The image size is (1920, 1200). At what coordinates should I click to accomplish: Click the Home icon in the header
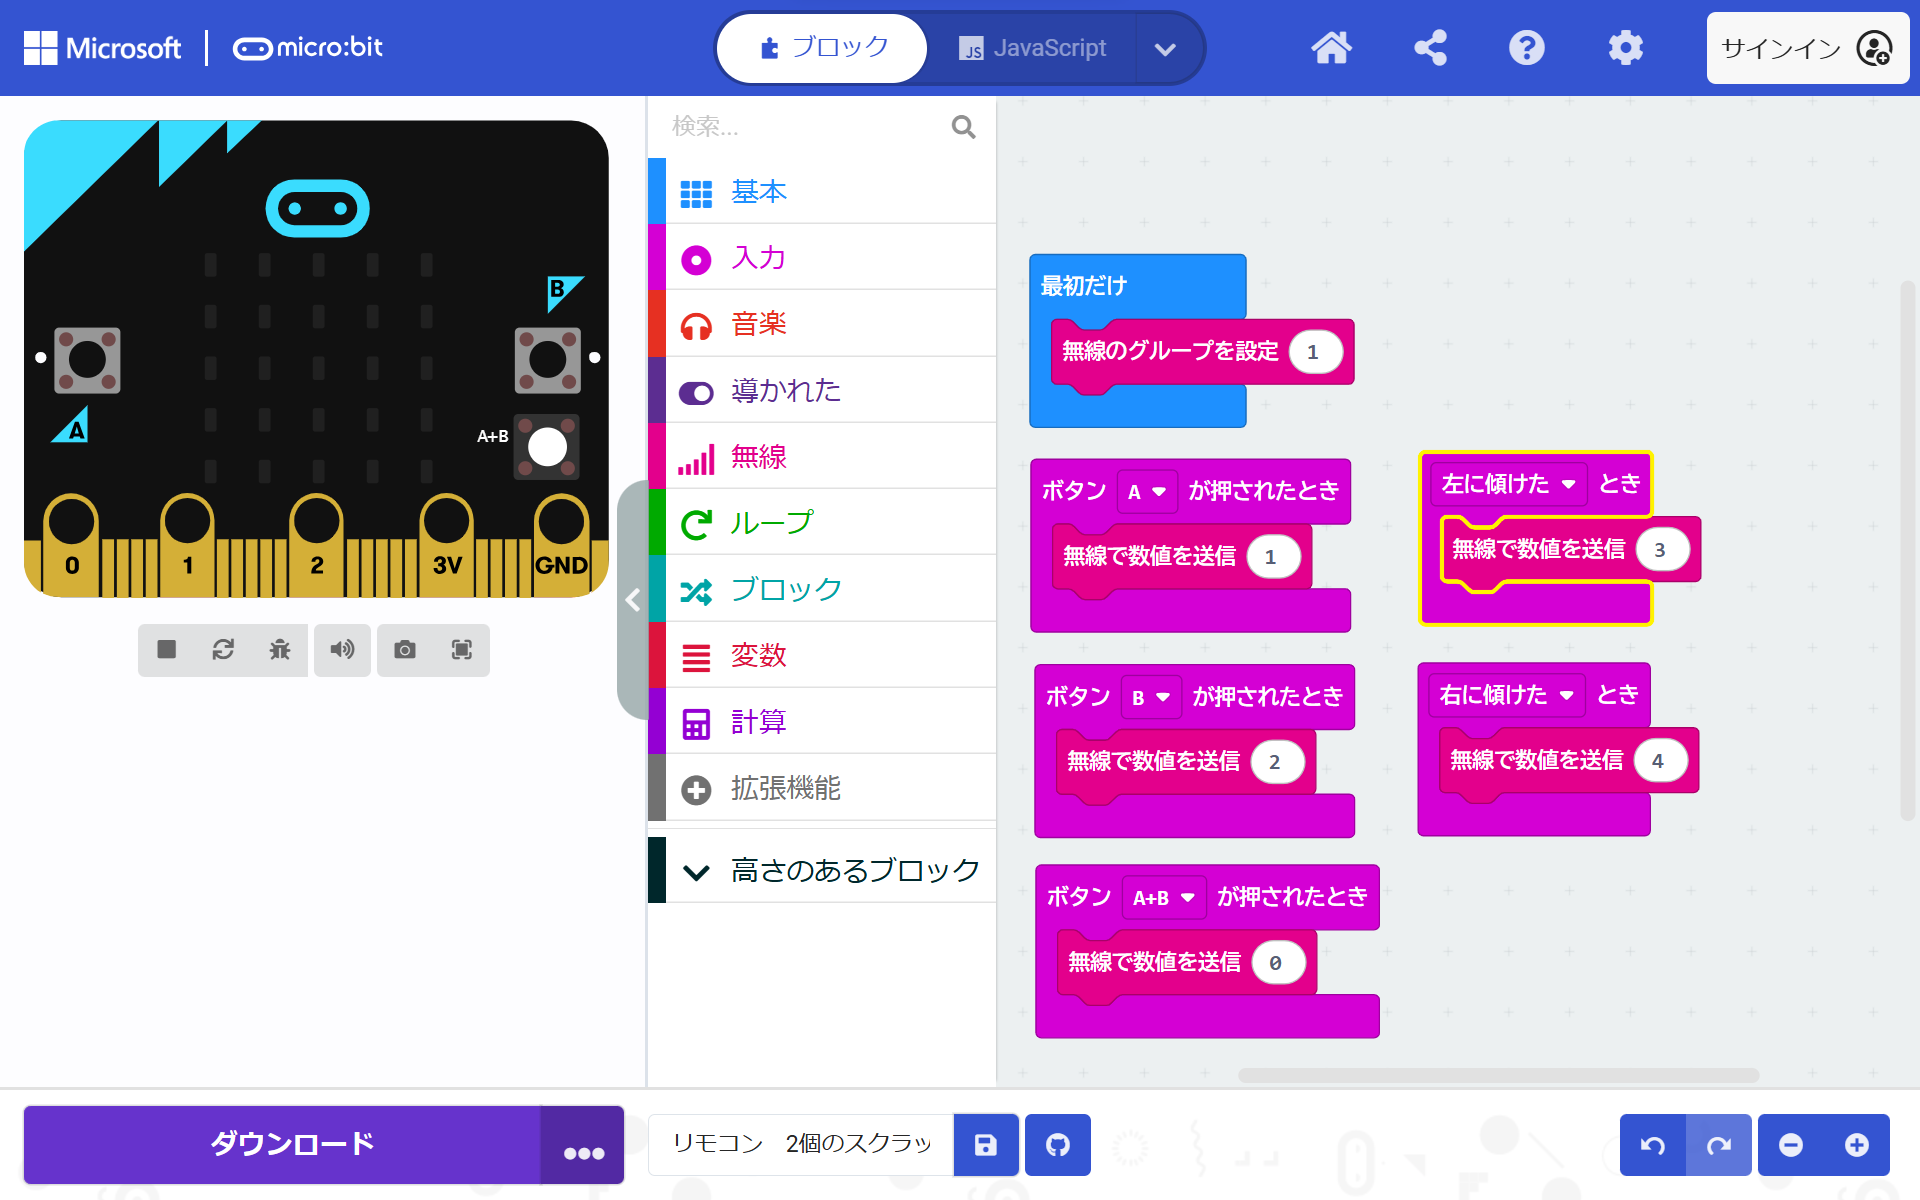[1331, 48]
